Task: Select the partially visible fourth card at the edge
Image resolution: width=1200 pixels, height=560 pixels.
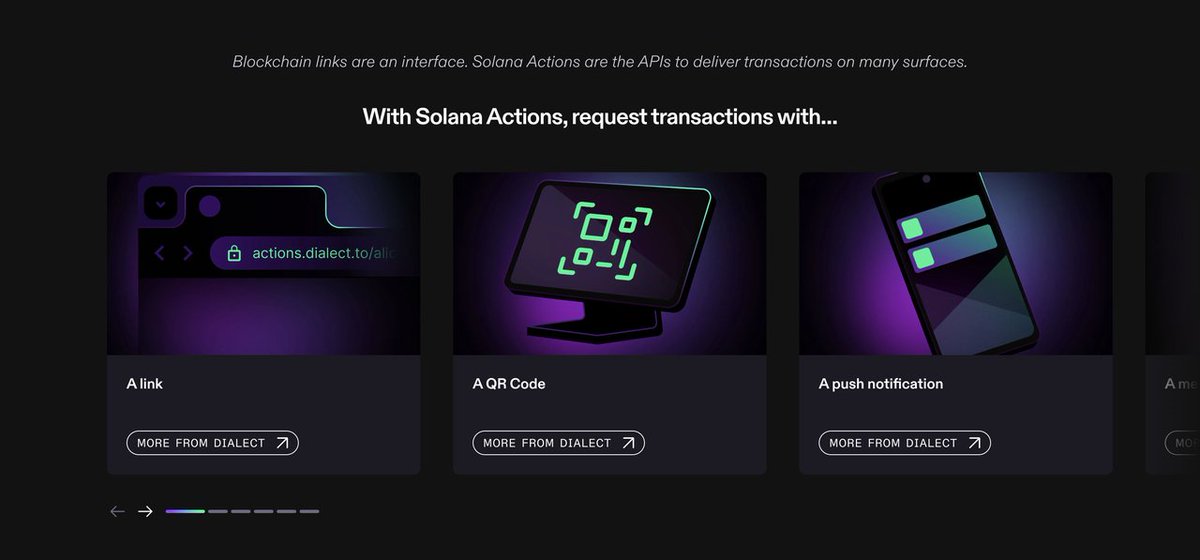Action: (x=1172, y=323)
